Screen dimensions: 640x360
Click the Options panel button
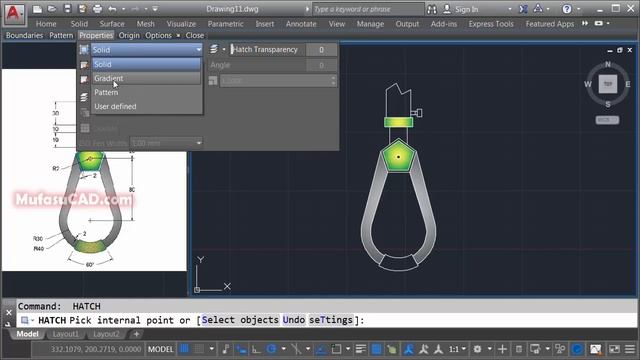click(x=158, y=36)
